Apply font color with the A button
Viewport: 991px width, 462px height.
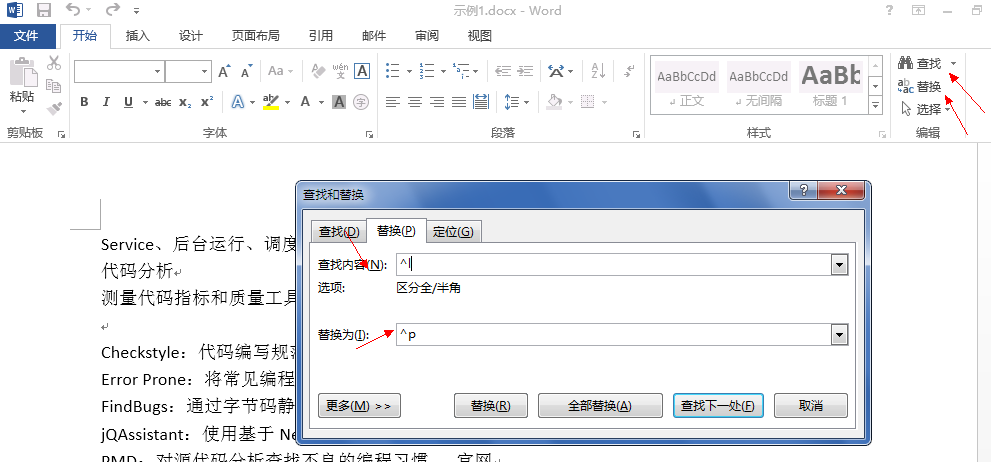tap(305, 102)
